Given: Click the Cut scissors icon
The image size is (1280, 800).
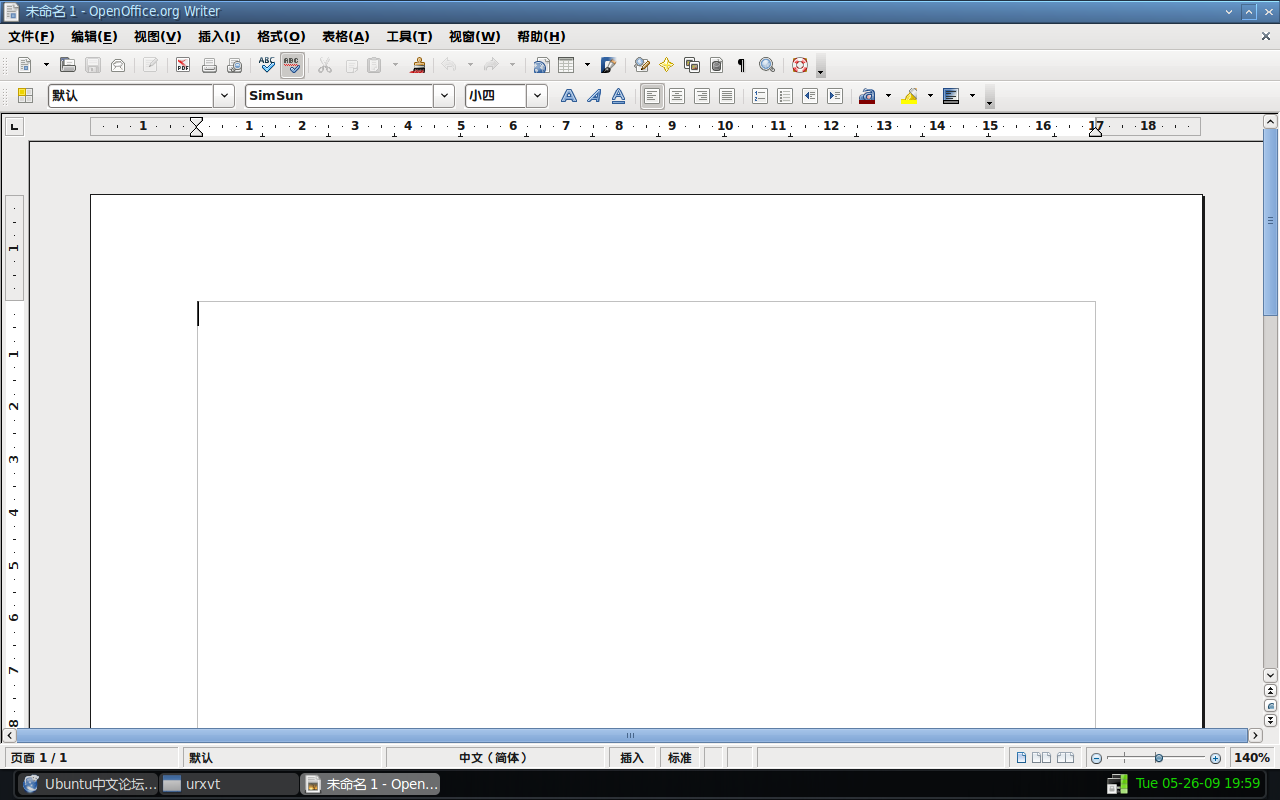Looking at the screenshot, I should click(x=325, y=65).
